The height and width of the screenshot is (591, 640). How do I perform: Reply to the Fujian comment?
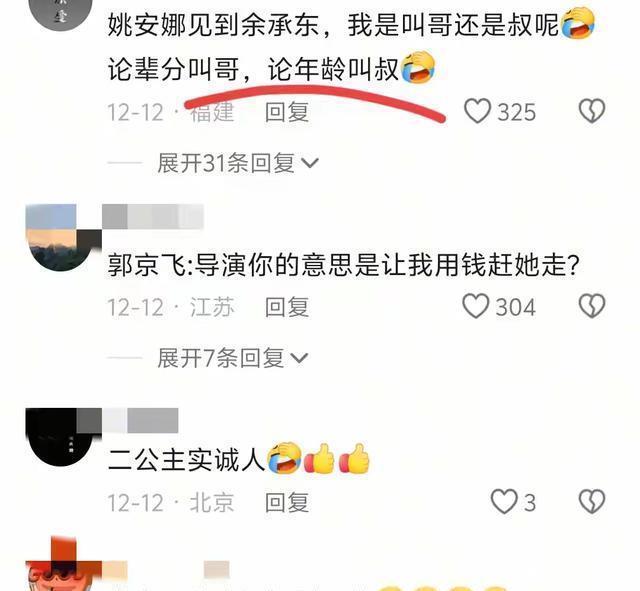click(287, 112)
